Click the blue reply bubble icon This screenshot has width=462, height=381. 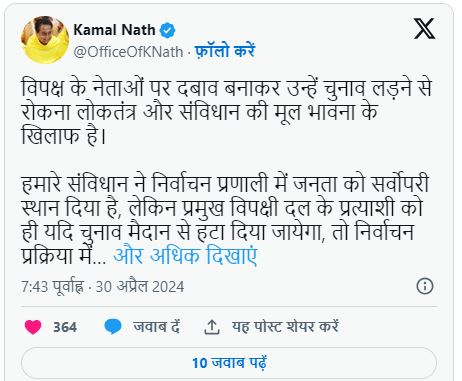(113, 327)
